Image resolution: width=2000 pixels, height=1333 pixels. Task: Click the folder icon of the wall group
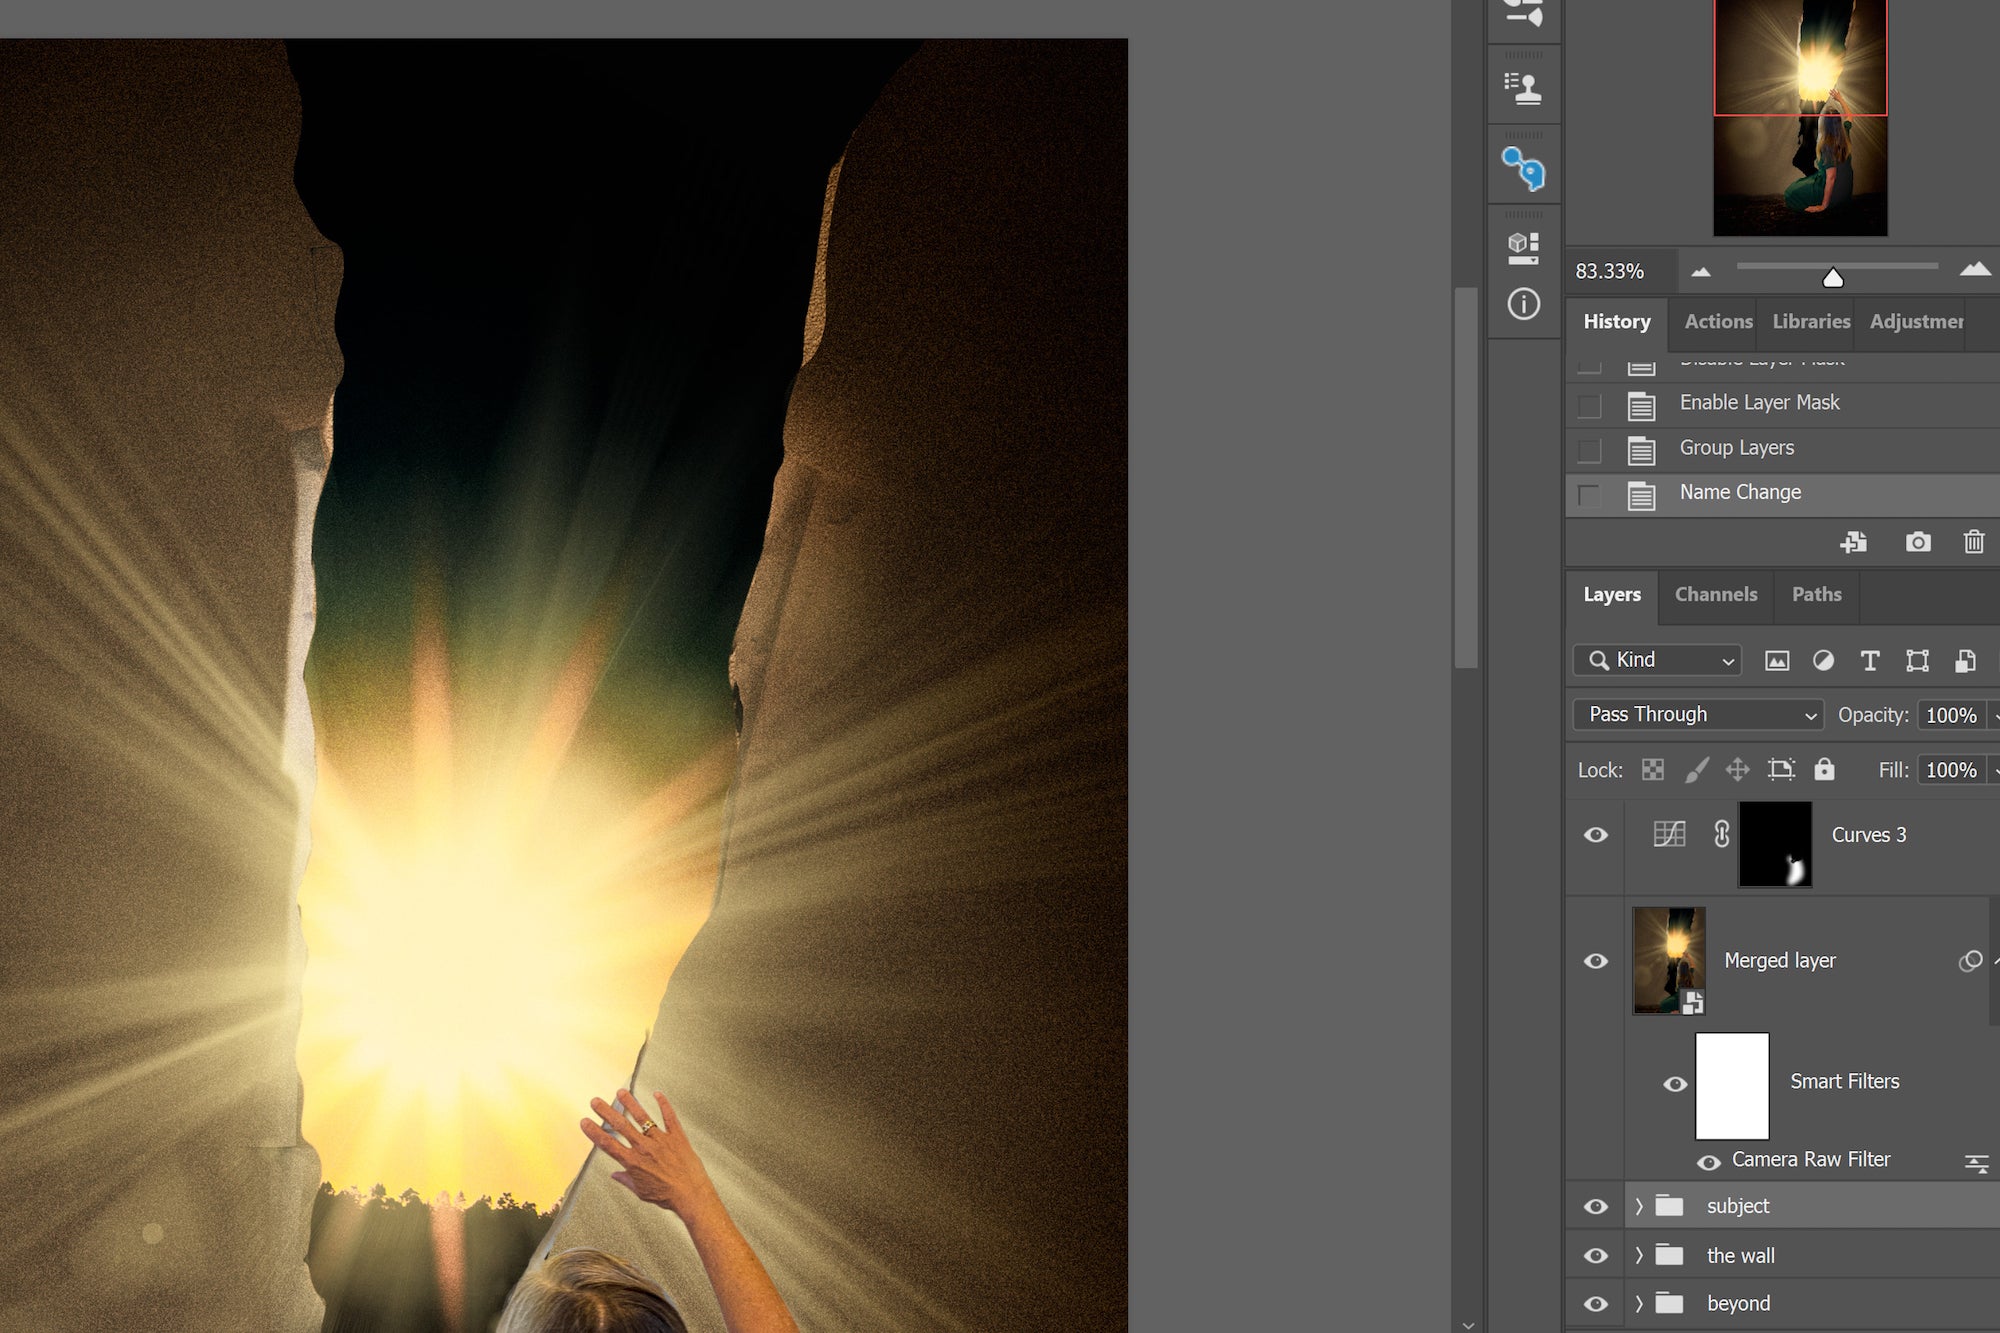(x=1669, y=1254)
